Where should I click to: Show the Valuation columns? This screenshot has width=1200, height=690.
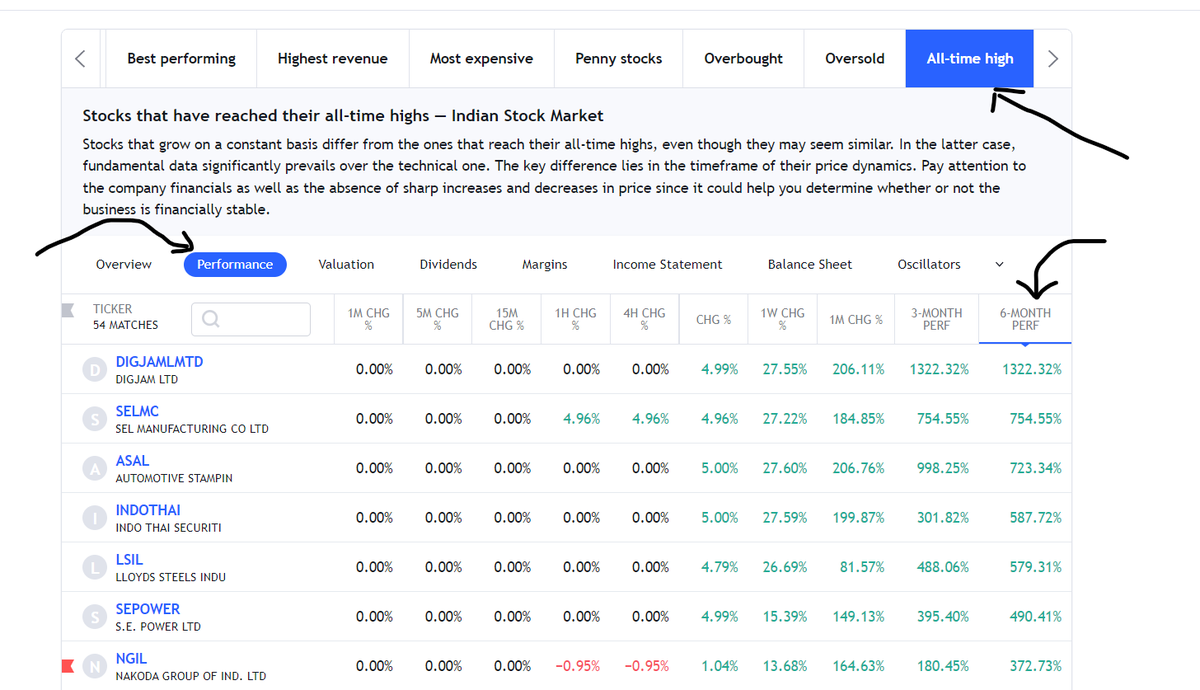click(346, 264)
